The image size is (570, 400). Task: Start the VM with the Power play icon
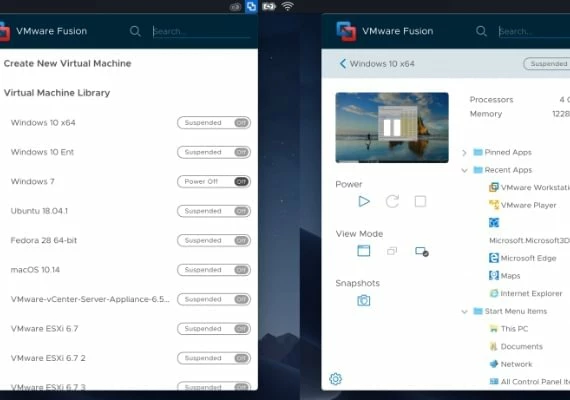pos(364,201)
